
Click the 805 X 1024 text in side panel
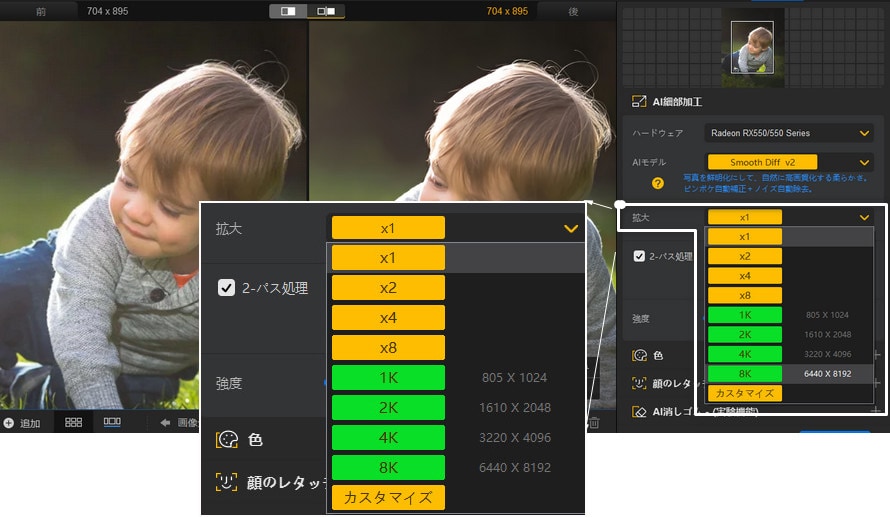pyautogui.click(x=828, y=315)
